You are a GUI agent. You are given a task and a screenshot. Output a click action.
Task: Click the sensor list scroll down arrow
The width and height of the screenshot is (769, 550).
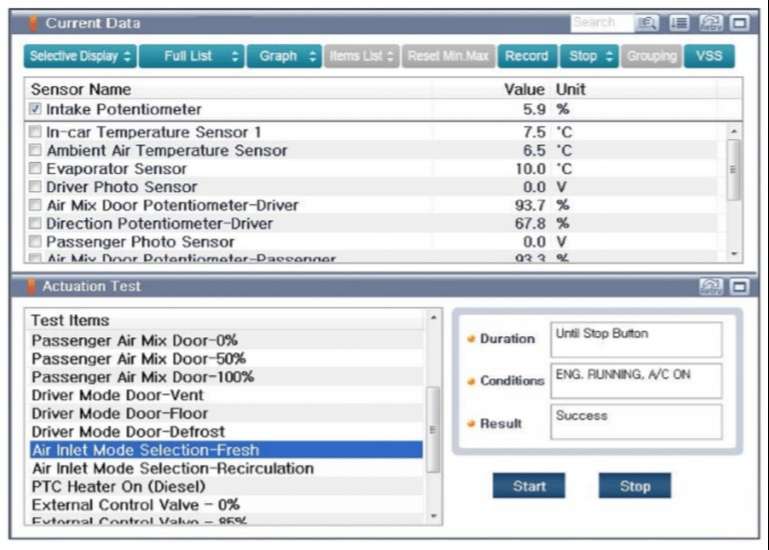pyautogui.click(x=734, y=254)
